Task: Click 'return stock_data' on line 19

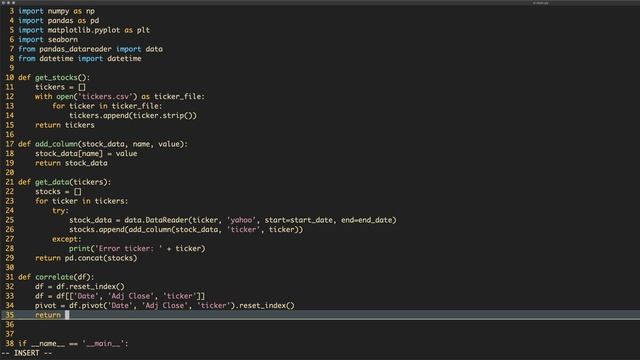Action: point(71,163)
